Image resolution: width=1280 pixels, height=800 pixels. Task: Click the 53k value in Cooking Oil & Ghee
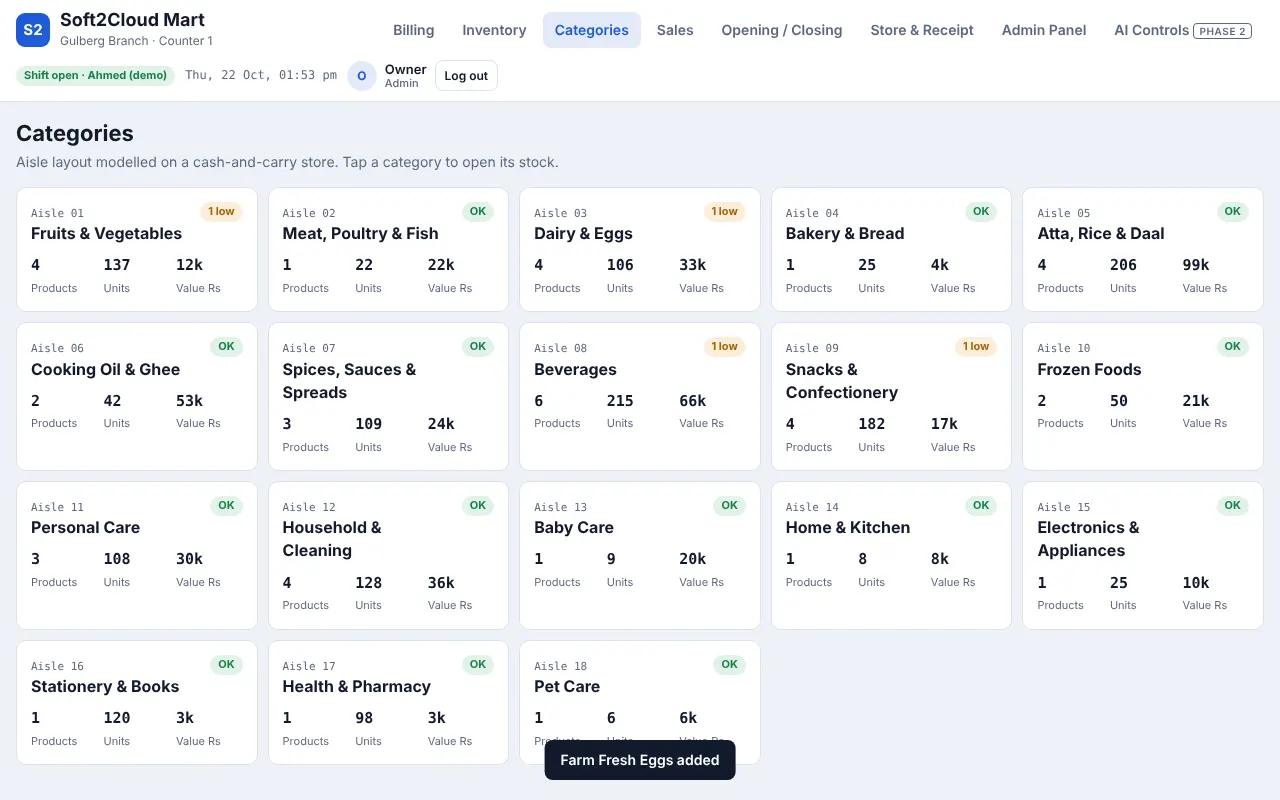pyautogui.click(x=189, y=401)
